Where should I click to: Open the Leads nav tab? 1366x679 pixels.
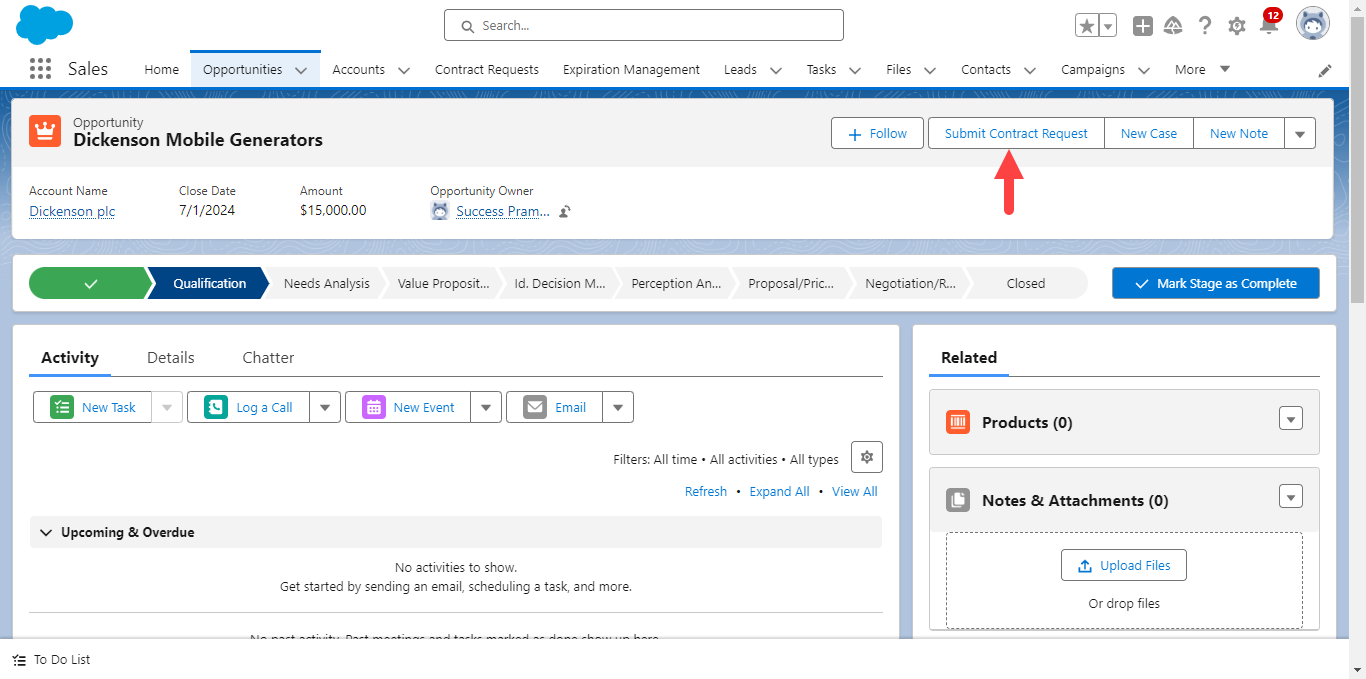click(740, 69)
